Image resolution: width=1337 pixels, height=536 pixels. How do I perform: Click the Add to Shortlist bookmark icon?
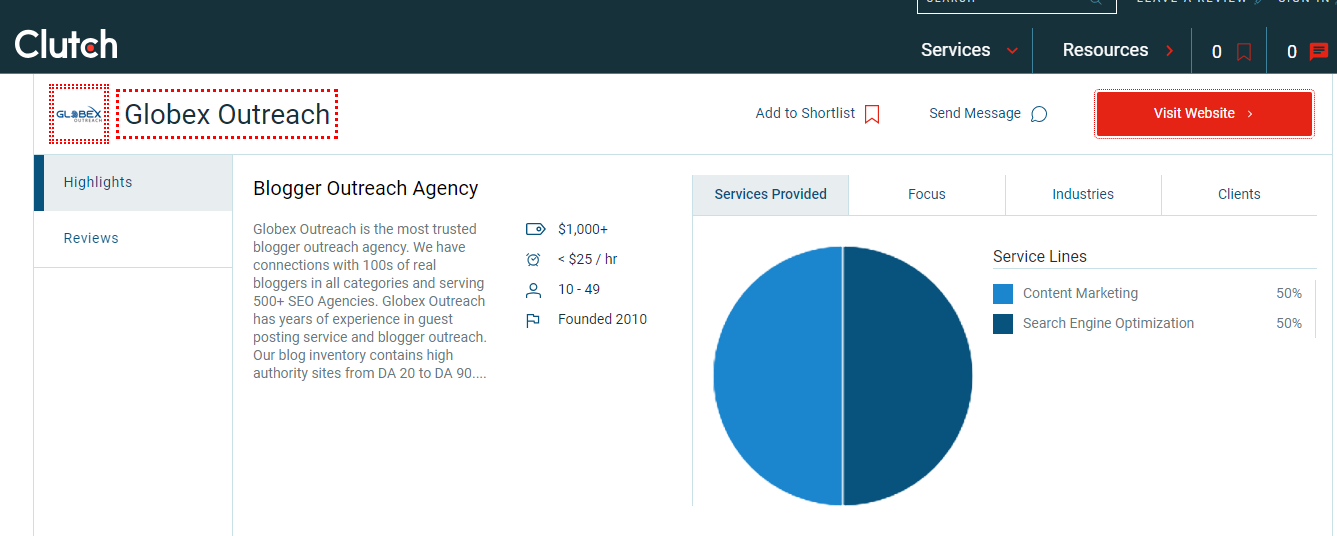[872, 114]
